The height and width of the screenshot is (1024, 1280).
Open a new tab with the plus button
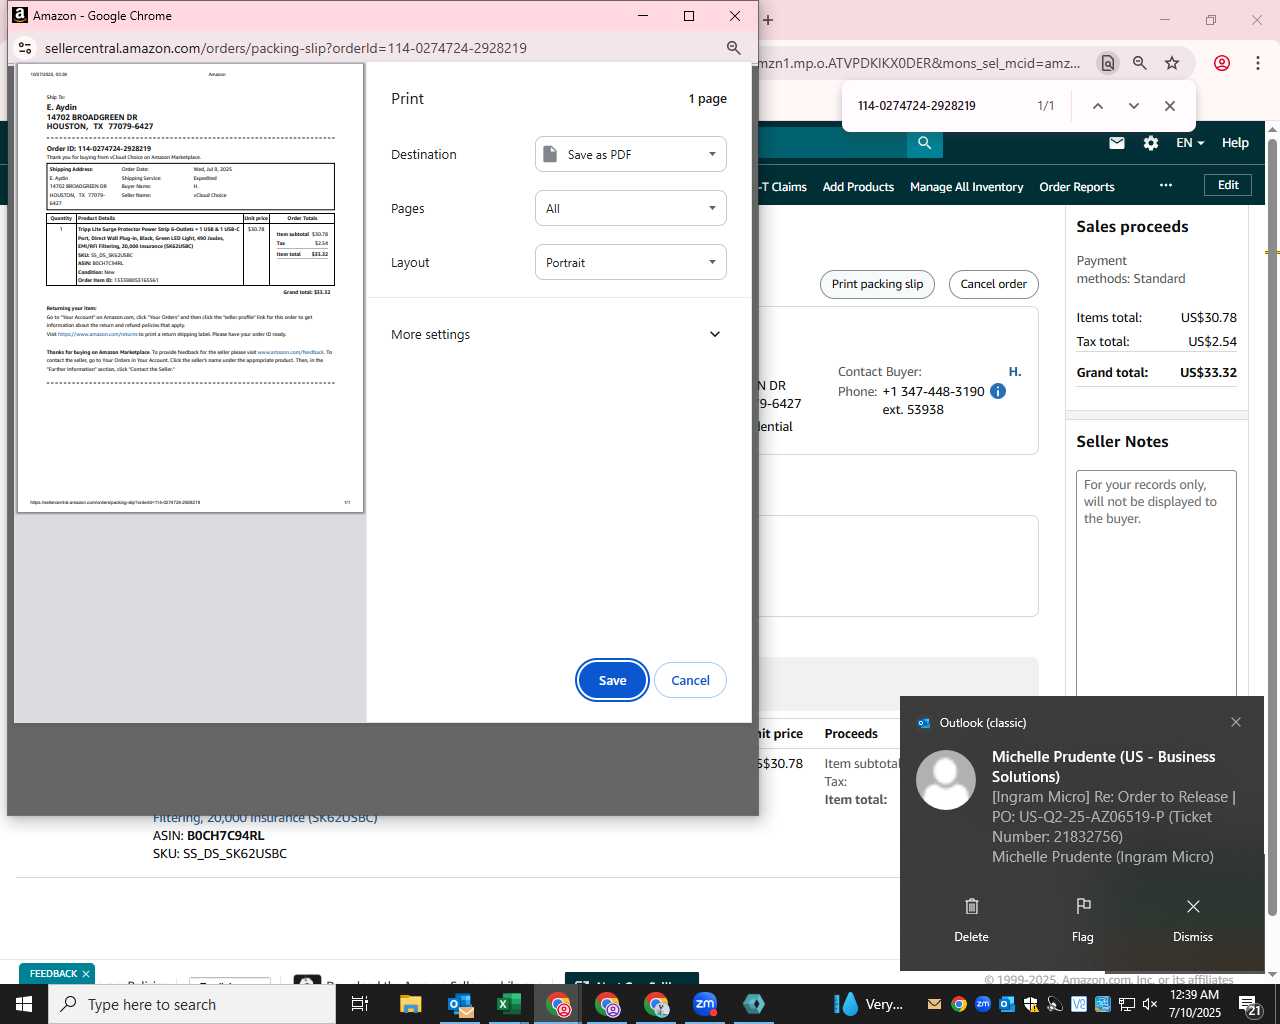[768, 19]
